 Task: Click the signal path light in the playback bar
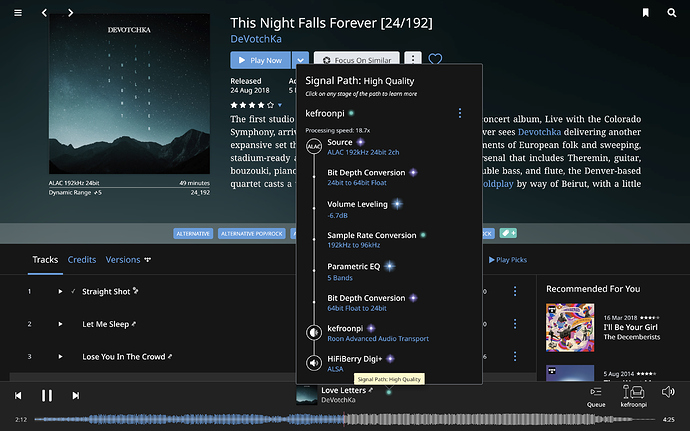389,391
